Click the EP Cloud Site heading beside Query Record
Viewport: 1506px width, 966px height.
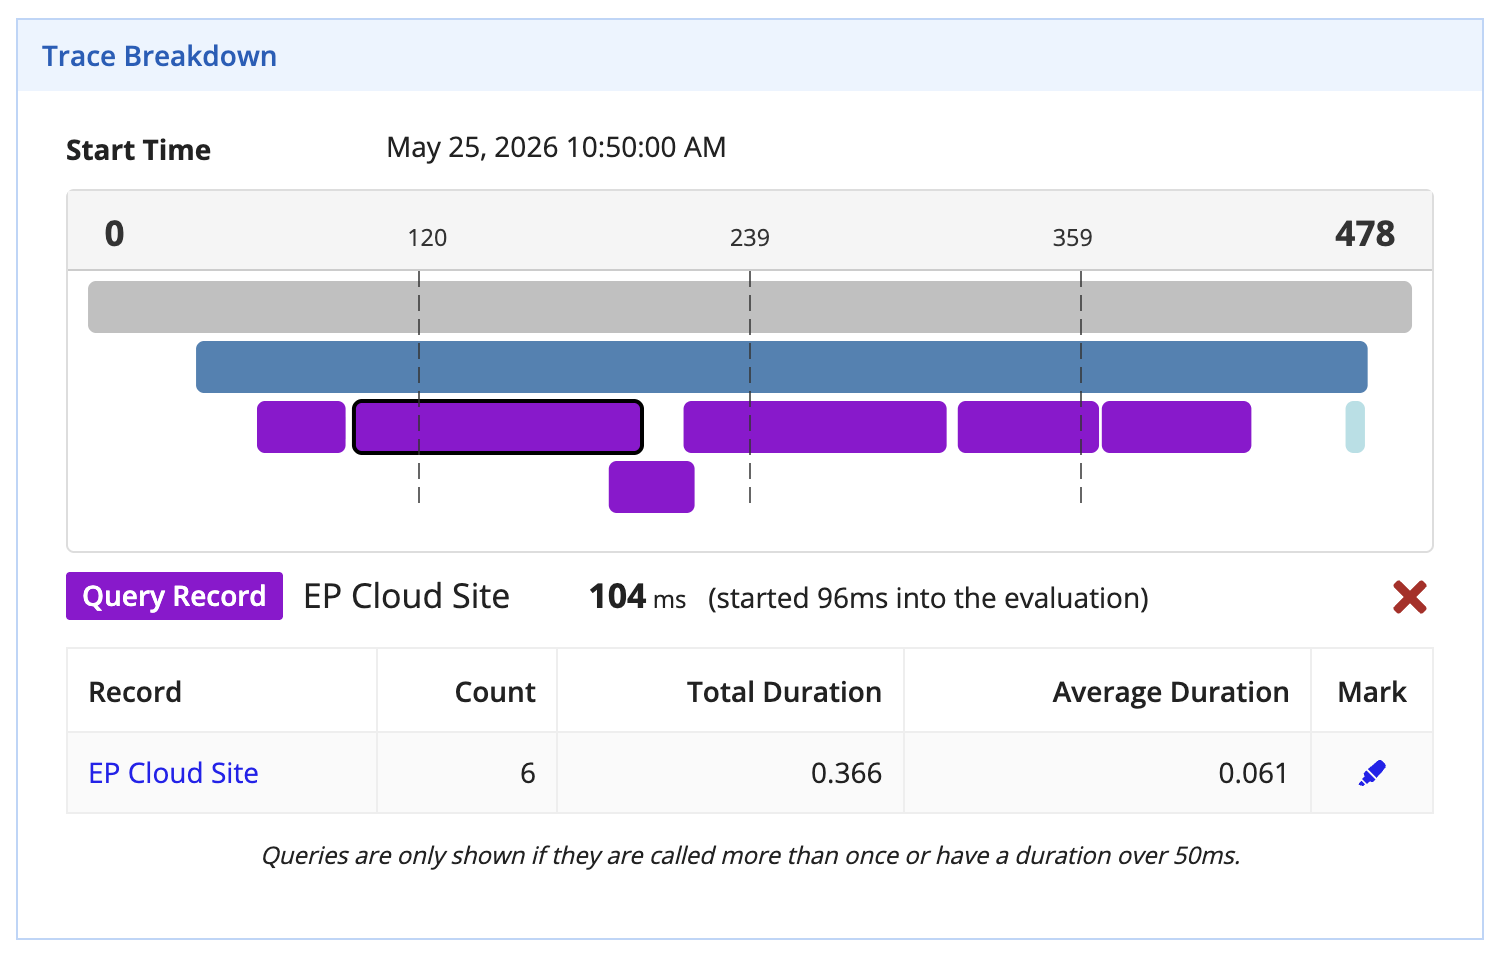(x=406, y=596)
